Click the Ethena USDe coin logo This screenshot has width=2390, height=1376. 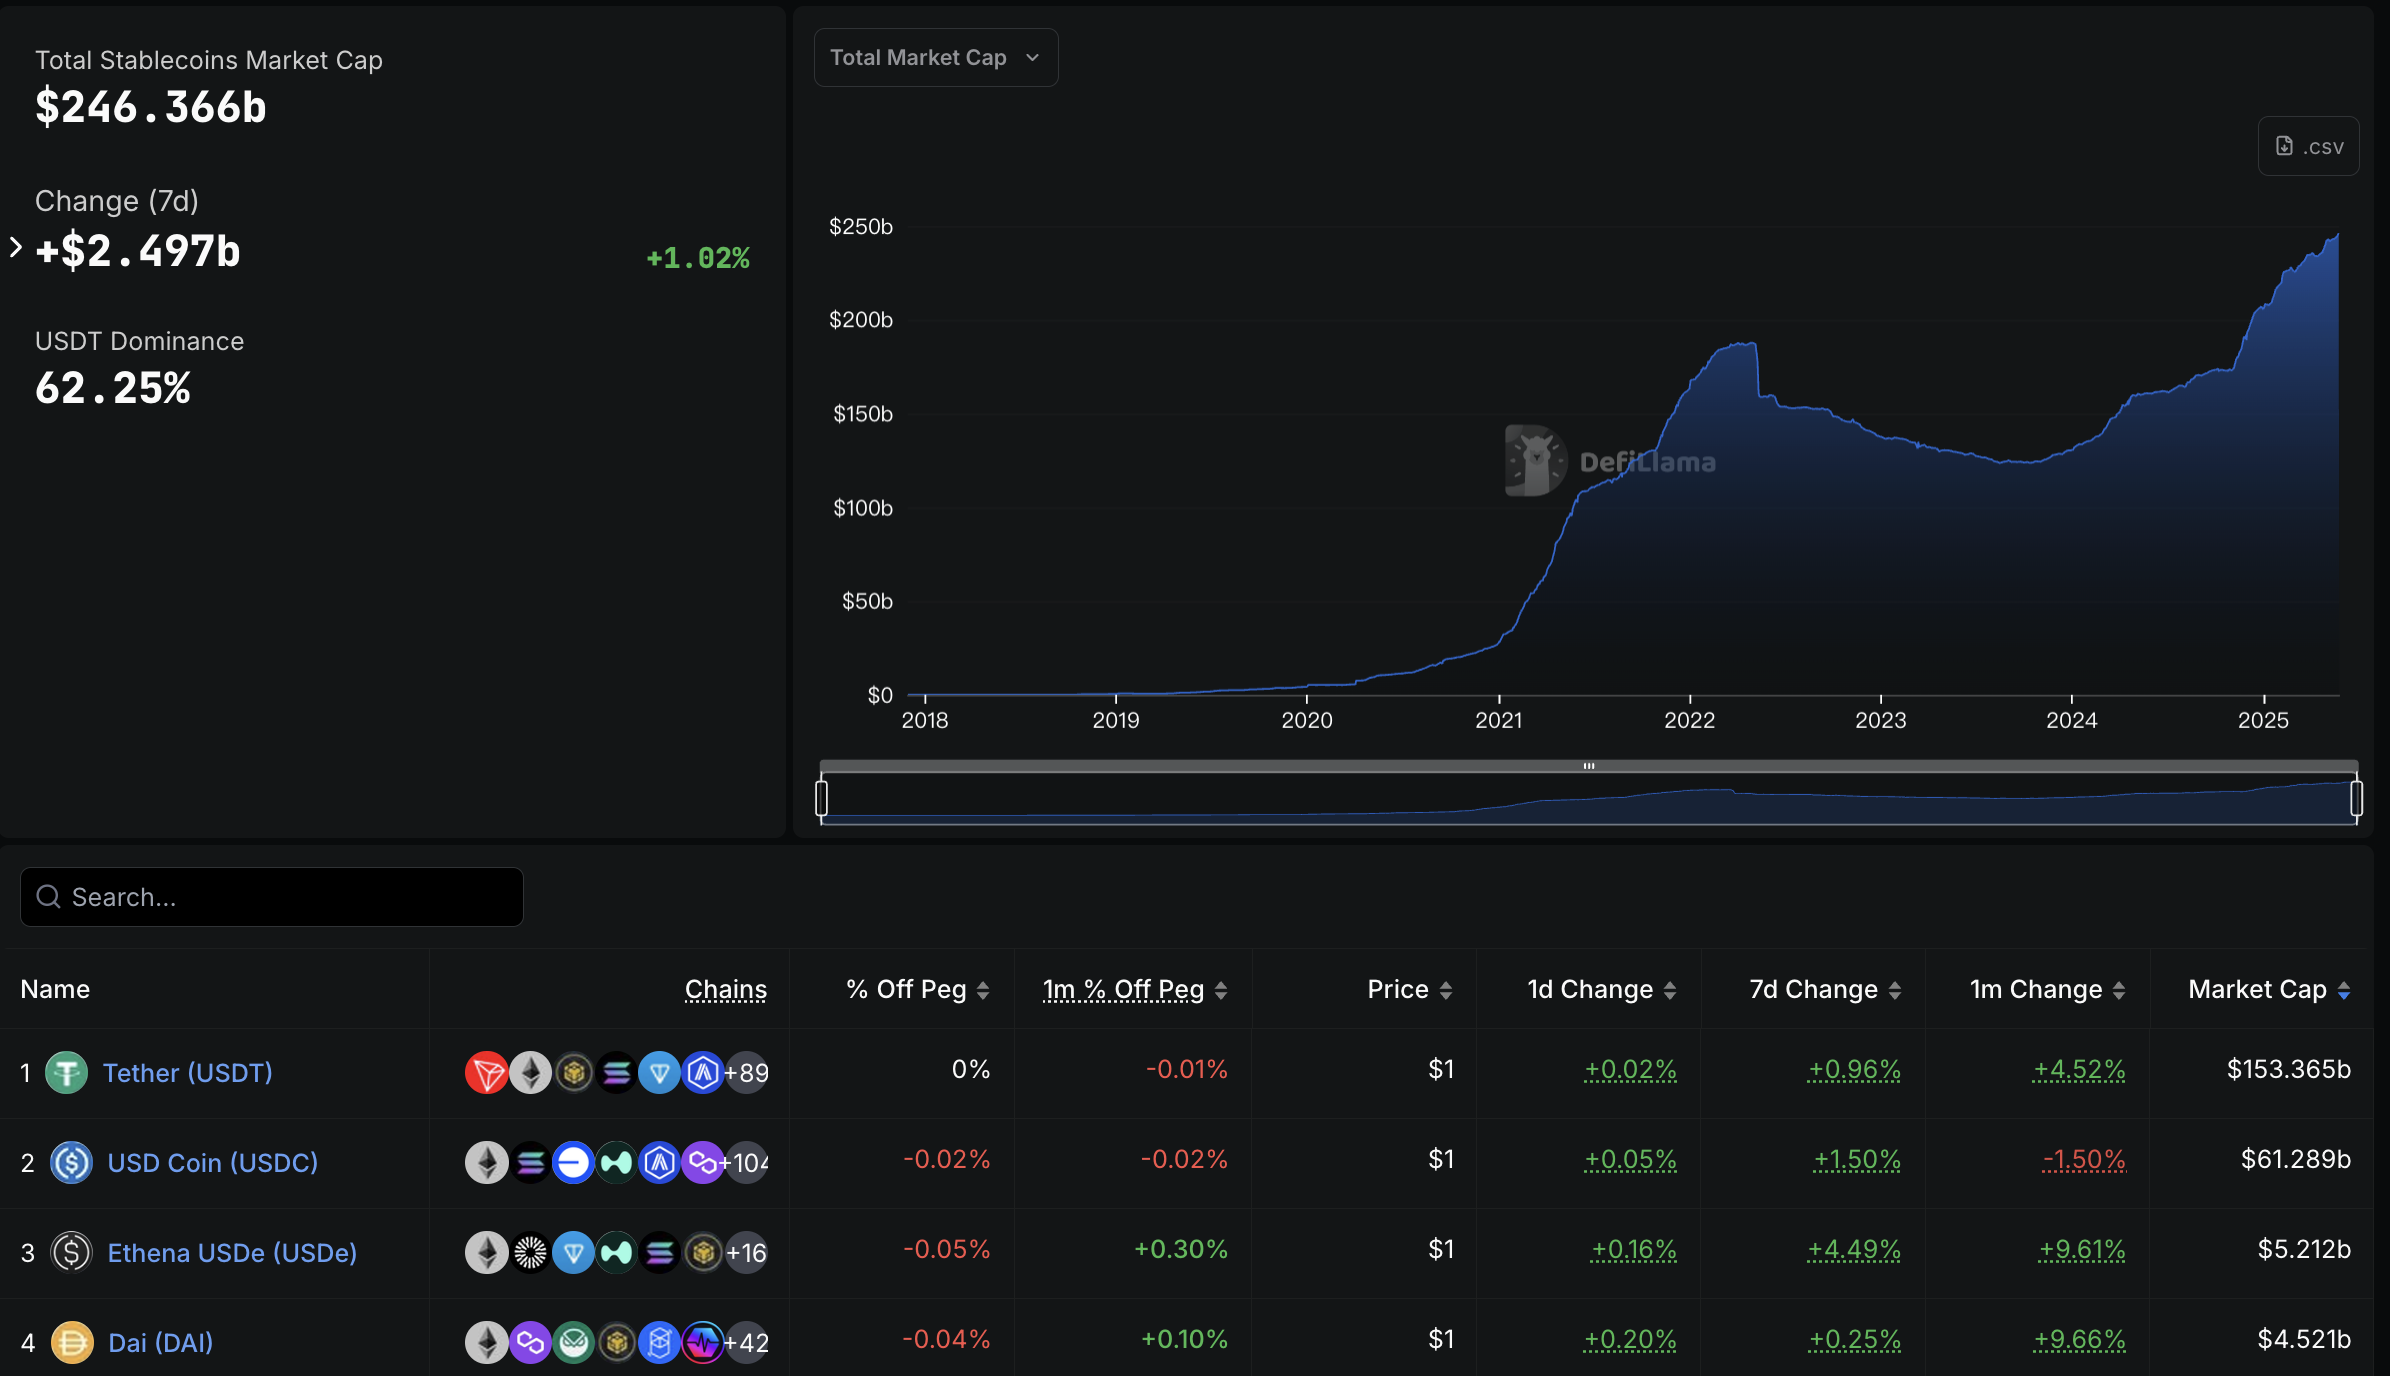tap(71, 1252)
